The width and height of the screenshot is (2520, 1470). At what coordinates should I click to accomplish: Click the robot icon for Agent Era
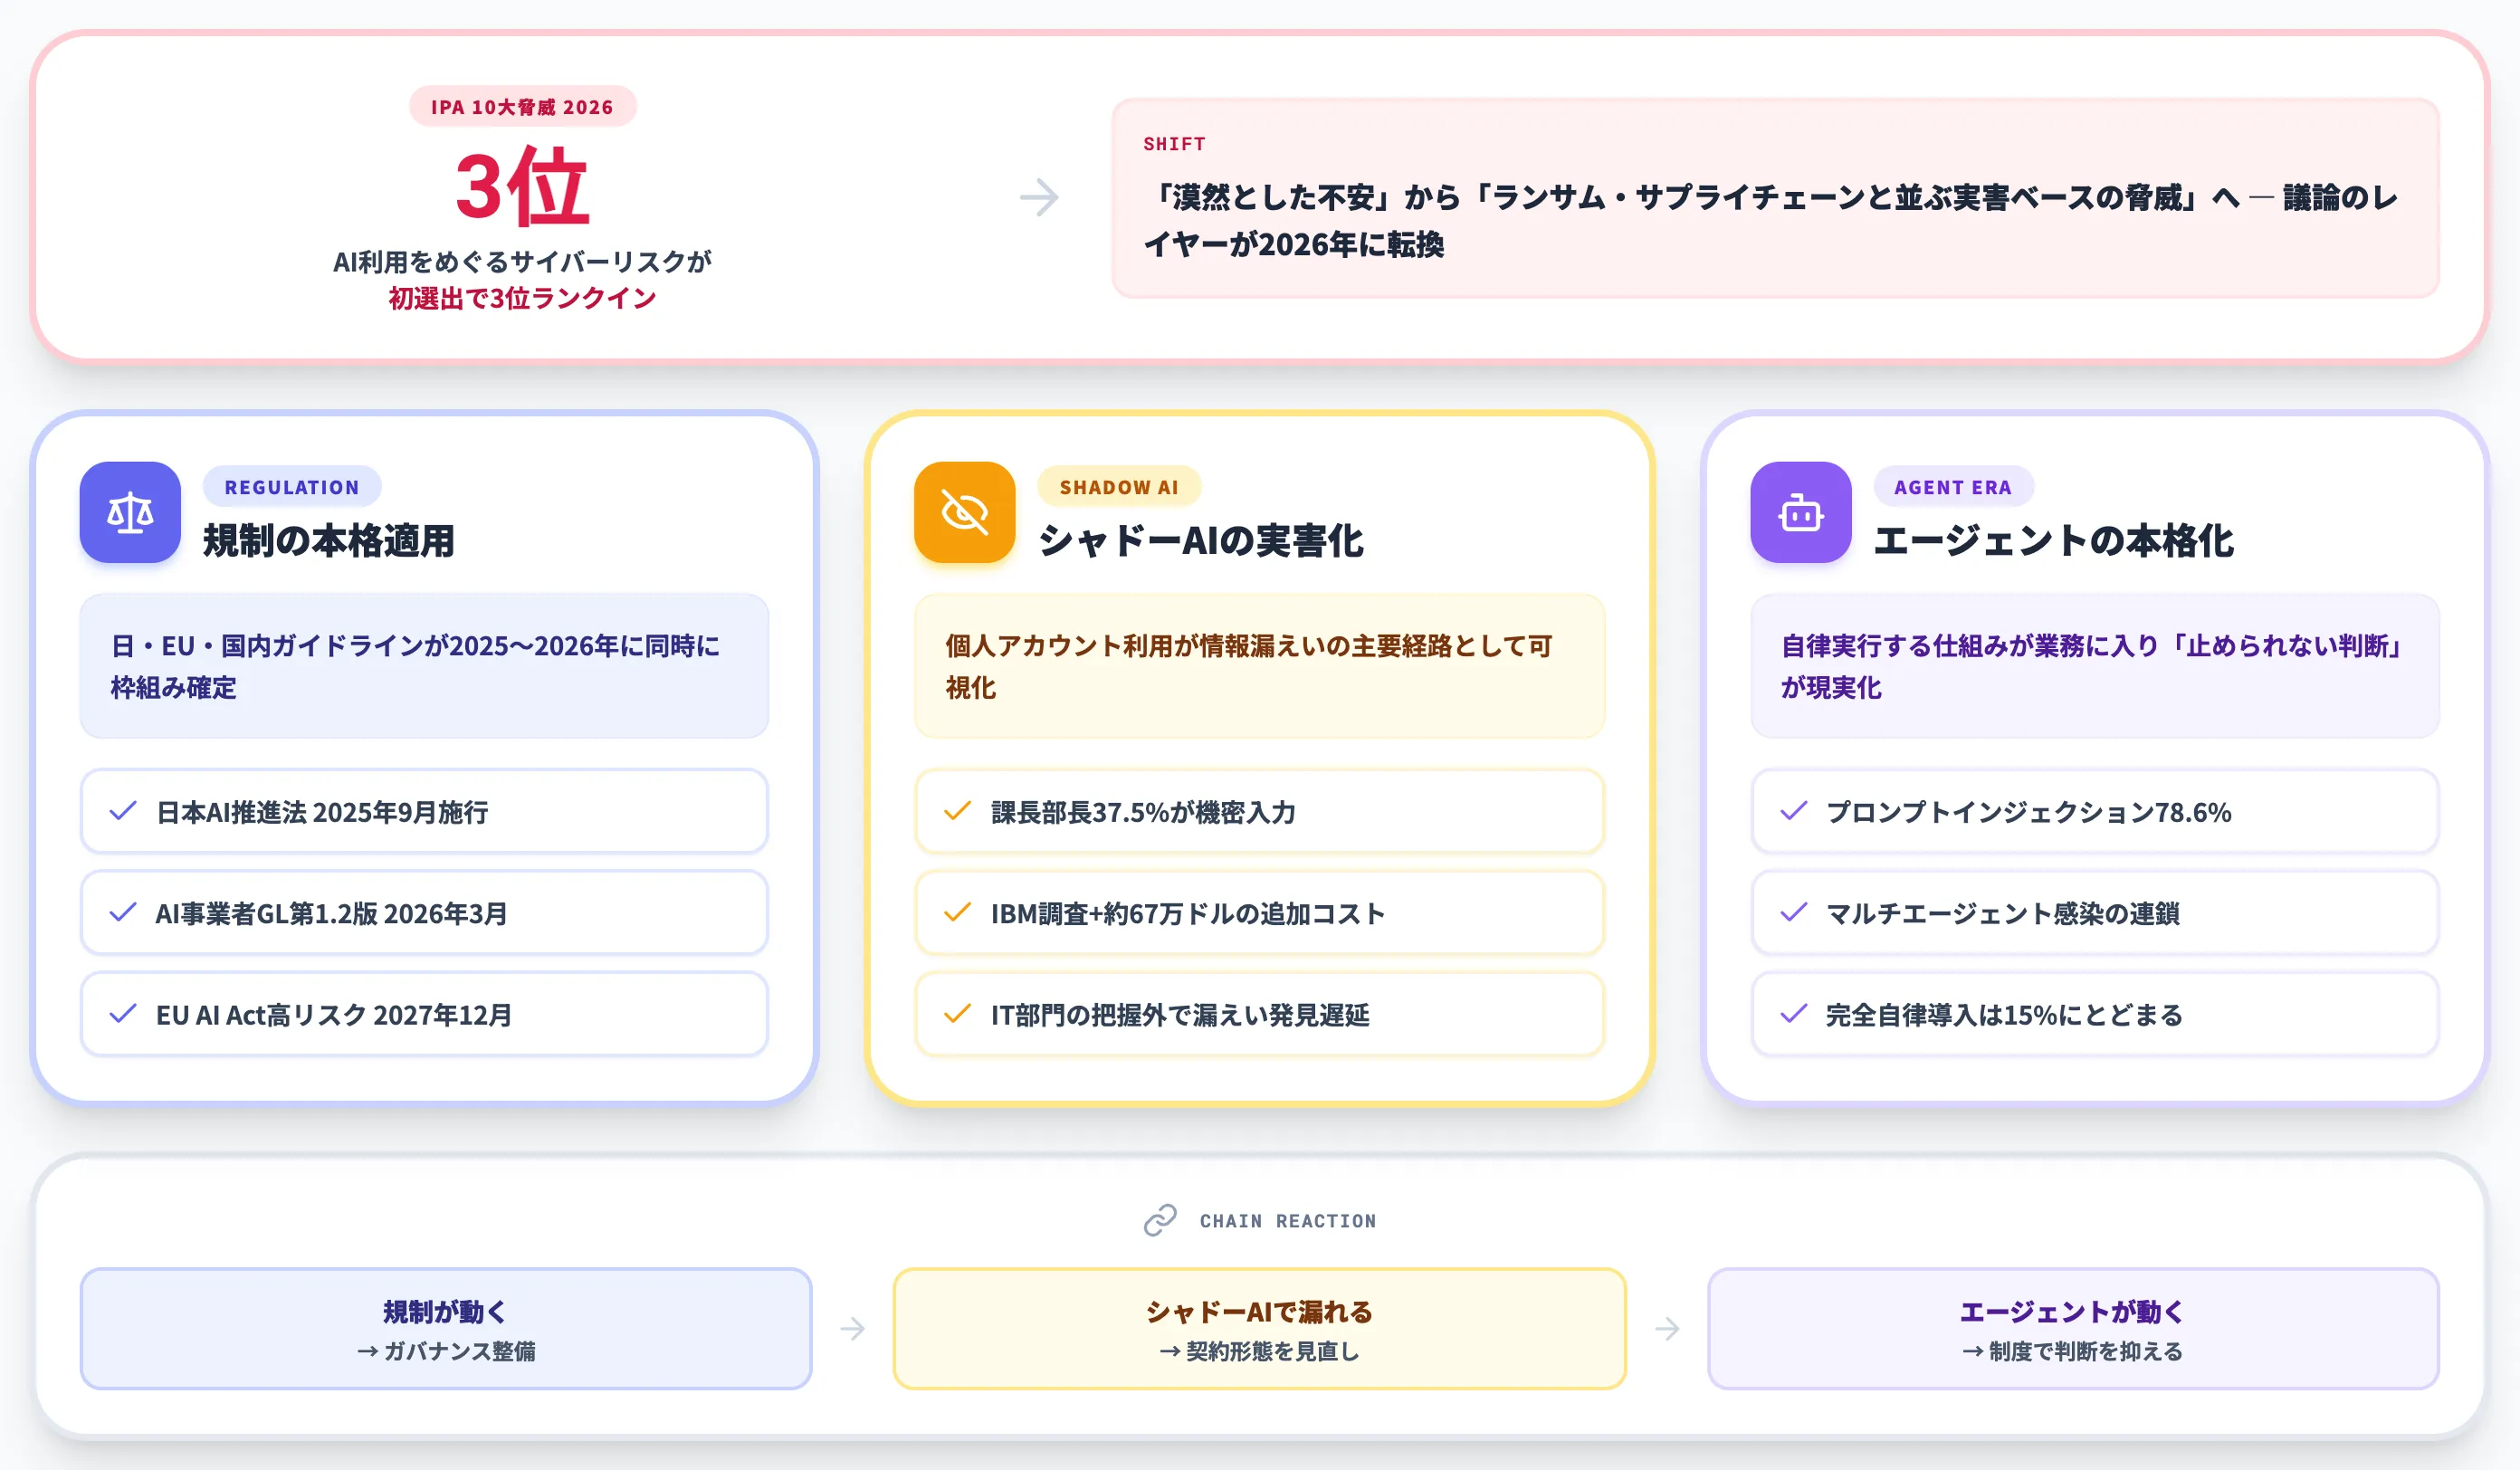pyautogui.click(x=1800, y=512)
